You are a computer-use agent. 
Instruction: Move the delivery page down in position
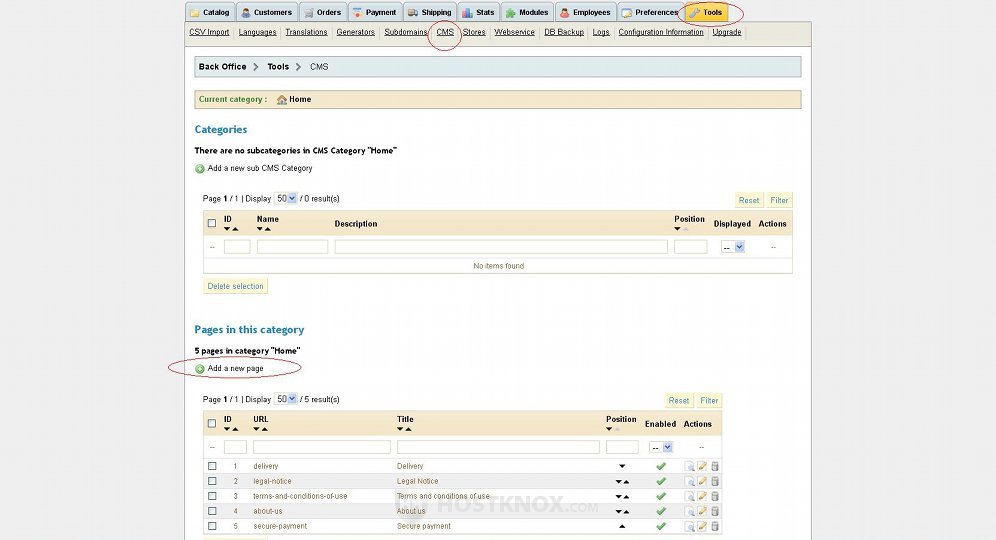(x=622, y=466)
